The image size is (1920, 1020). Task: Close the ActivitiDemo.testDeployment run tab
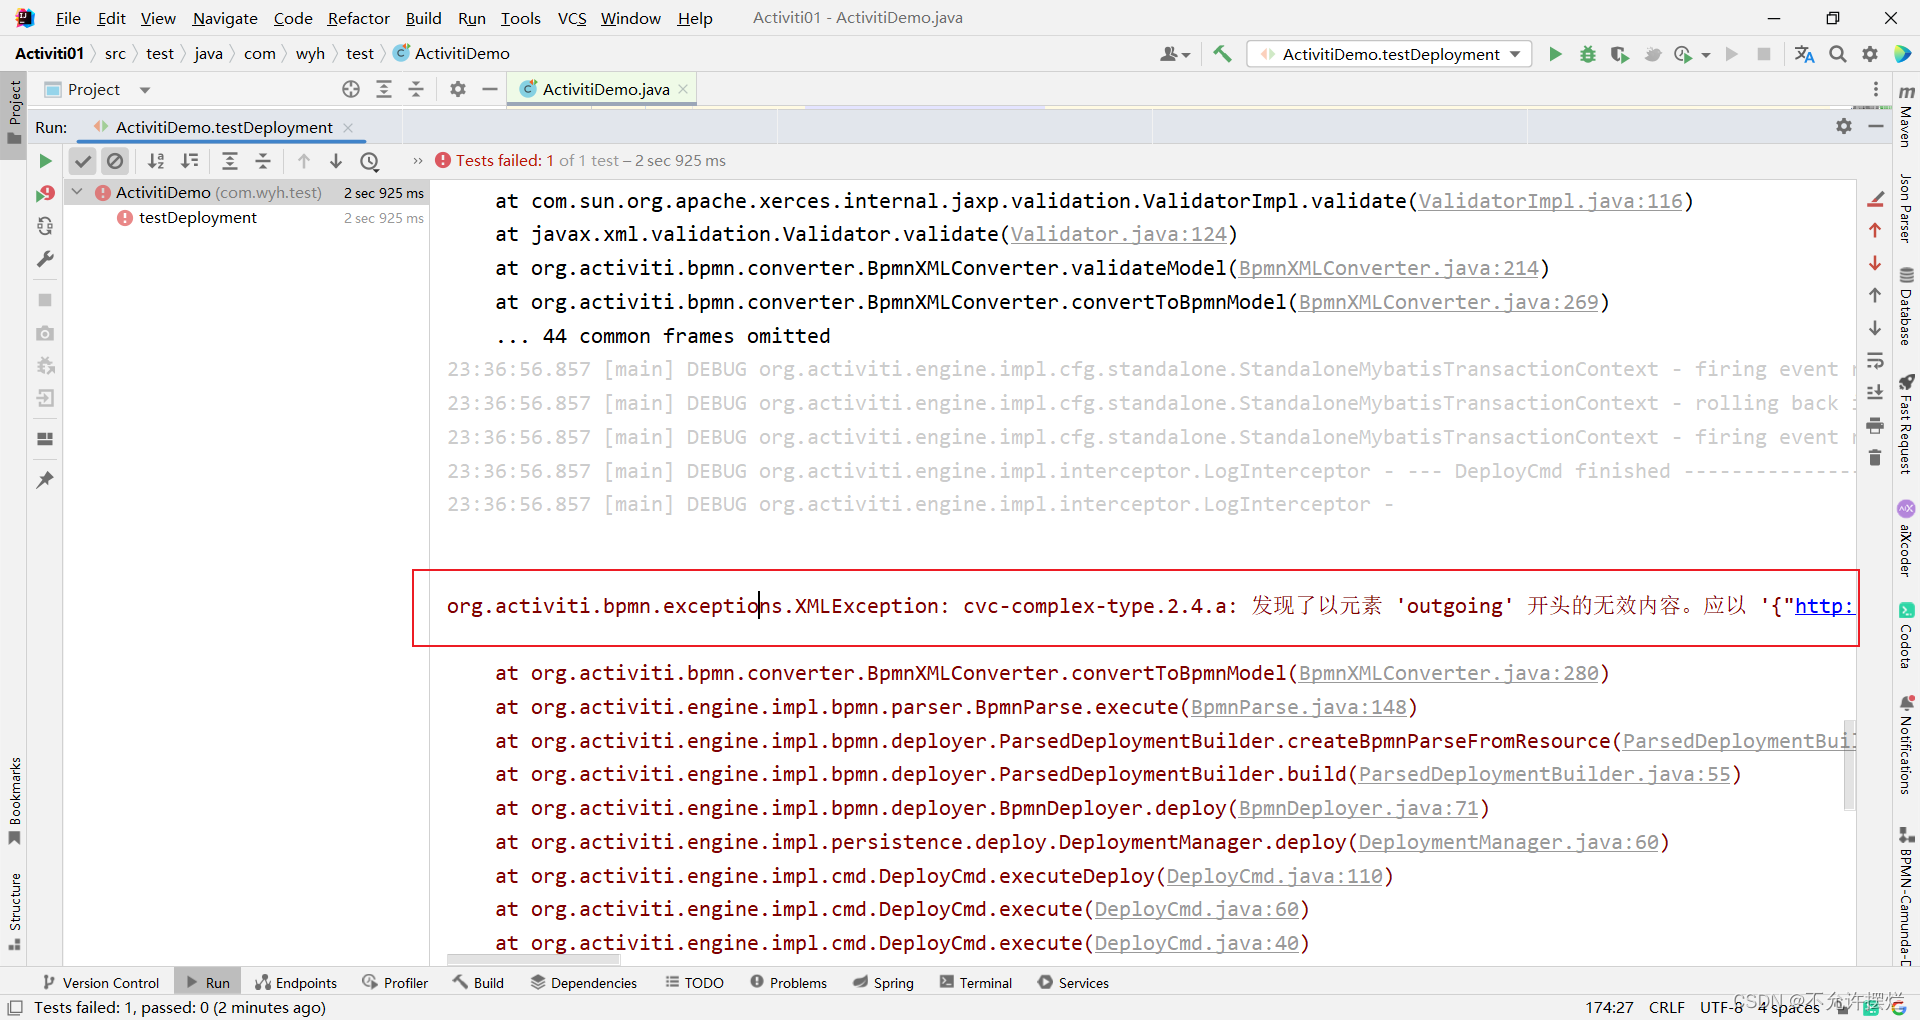point(348,127)
